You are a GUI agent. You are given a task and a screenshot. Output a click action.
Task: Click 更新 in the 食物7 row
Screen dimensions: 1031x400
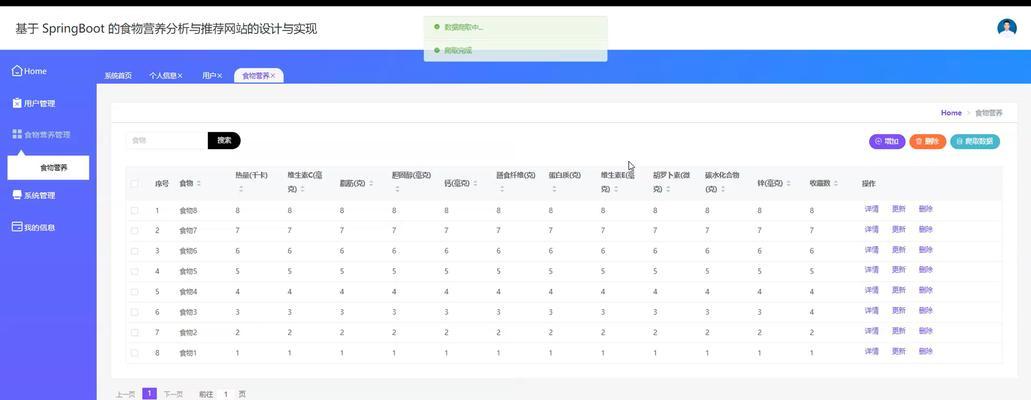tap(898, 230)
